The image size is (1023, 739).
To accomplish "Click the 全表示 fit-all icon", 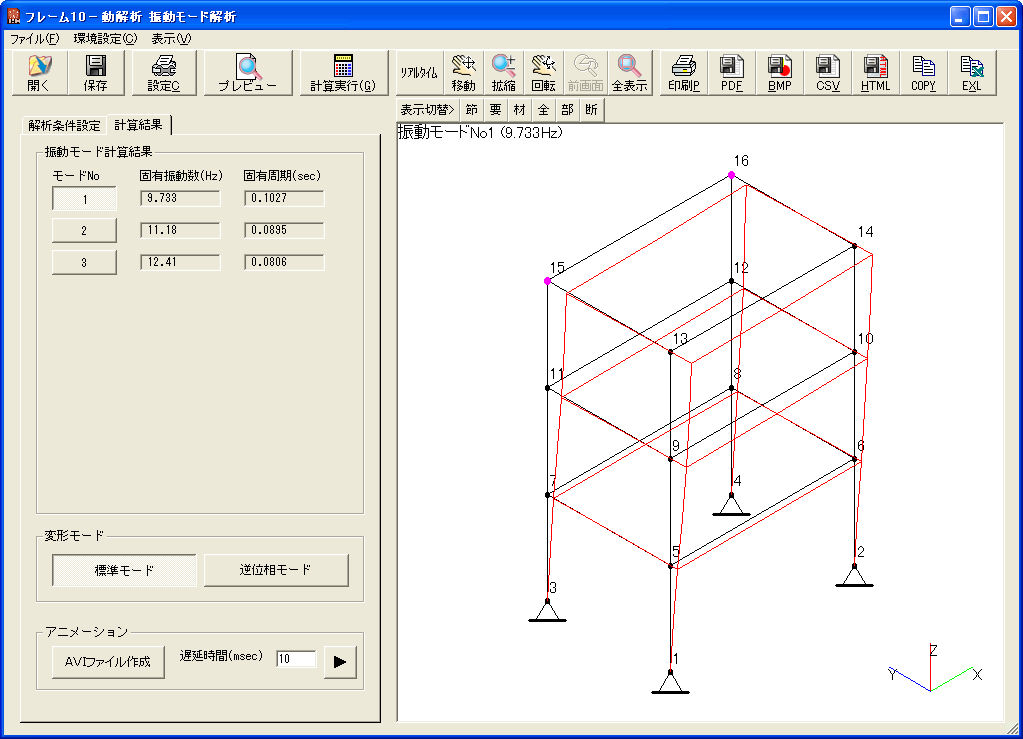I will 630,73.
